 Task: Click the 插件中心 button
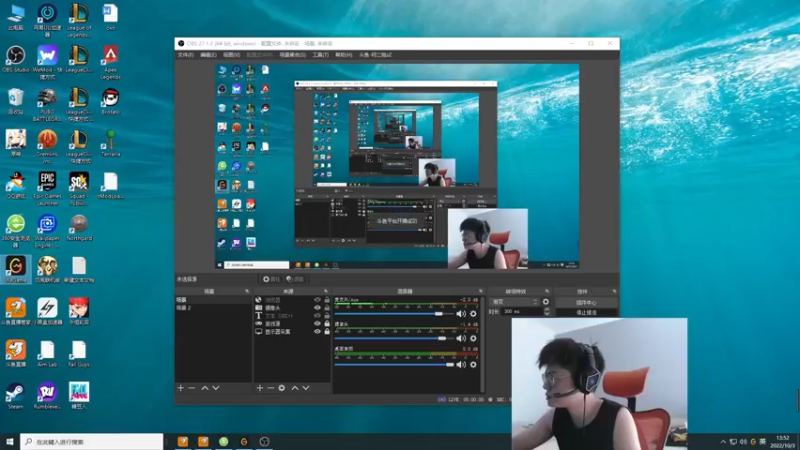pyautogui.click(x=586, y=303)
